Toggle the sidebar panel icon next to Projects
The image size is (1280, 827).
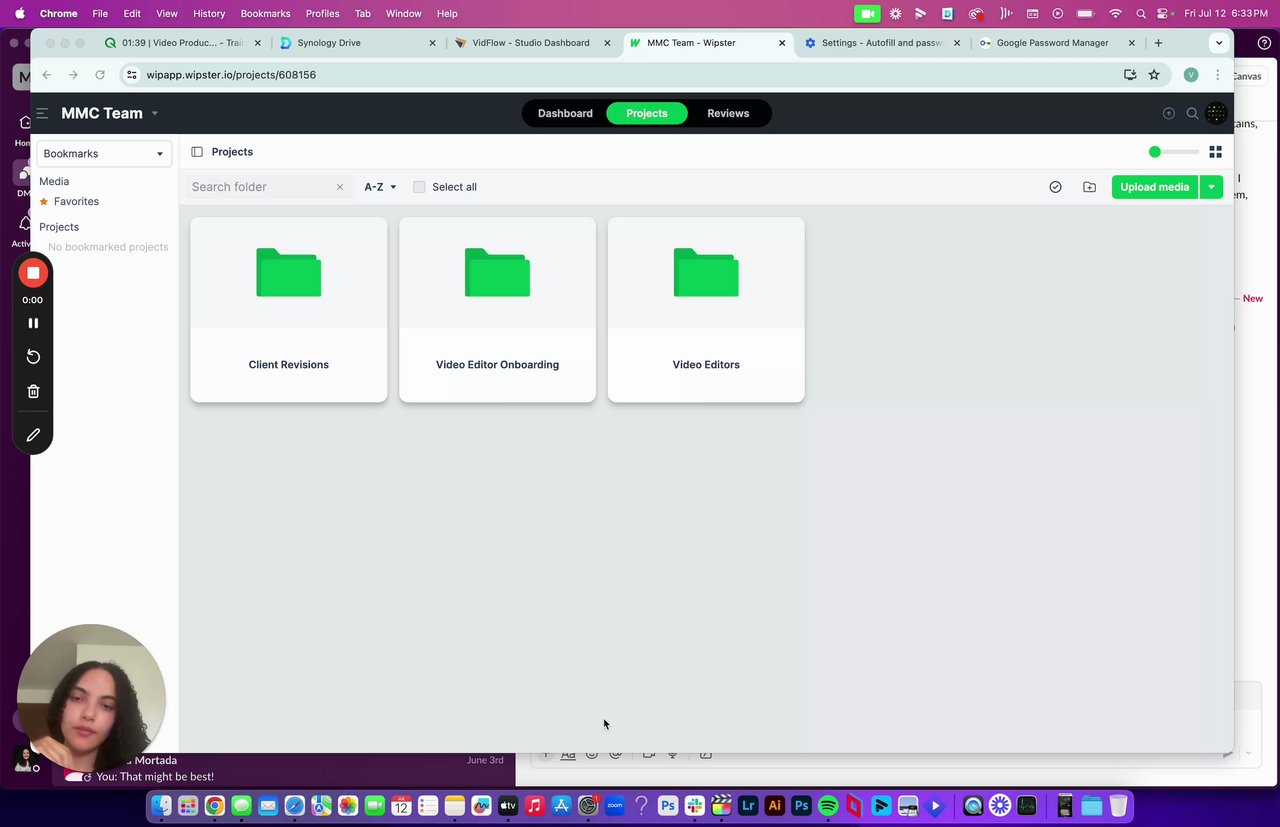(197, 152)
